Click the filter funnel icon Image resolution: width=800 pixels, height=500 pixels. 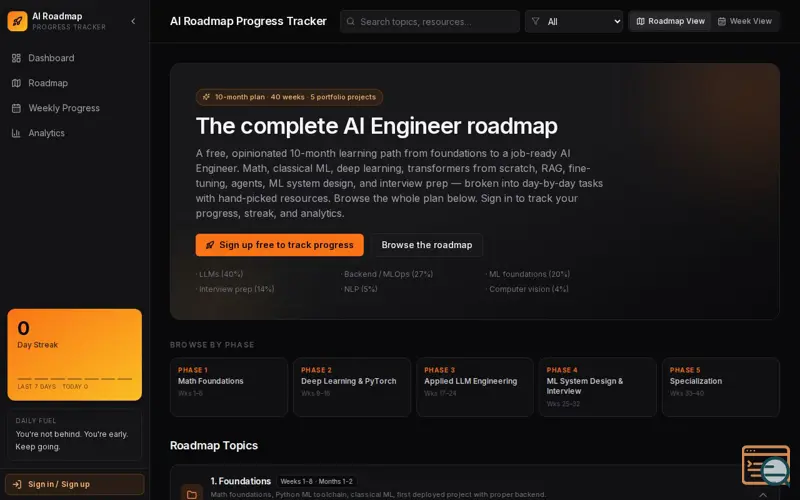coord(535,21)
